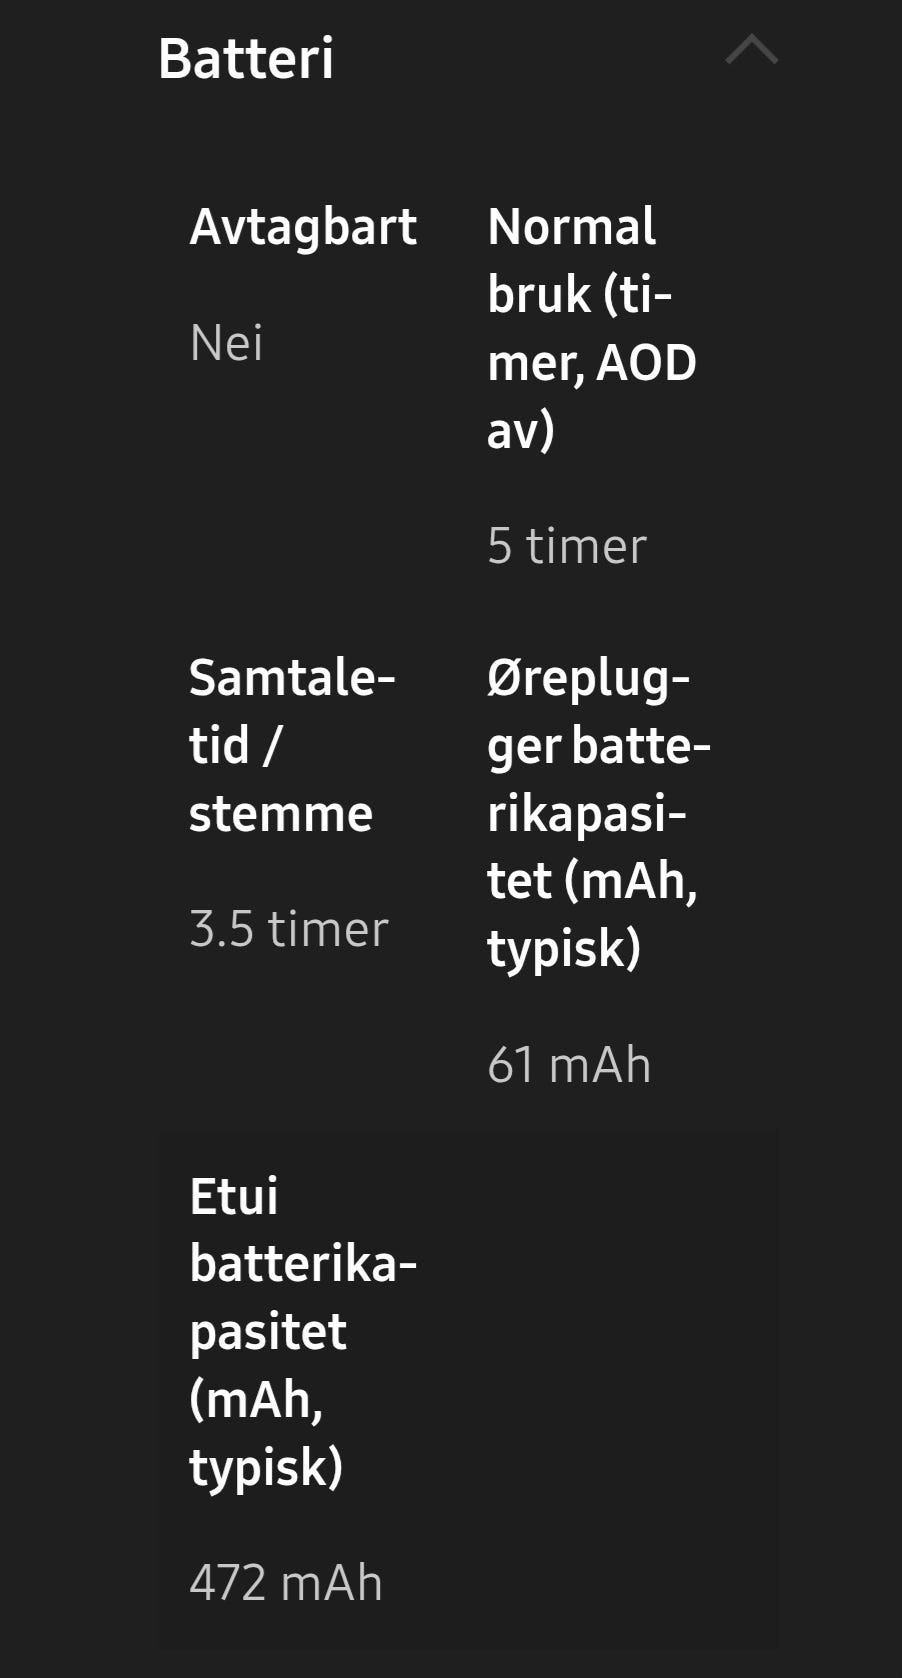Screen dimensions: 902x1678
Task: Select the Normal bruk spec label
Action: pyautogui.click(x=591, y=328)
